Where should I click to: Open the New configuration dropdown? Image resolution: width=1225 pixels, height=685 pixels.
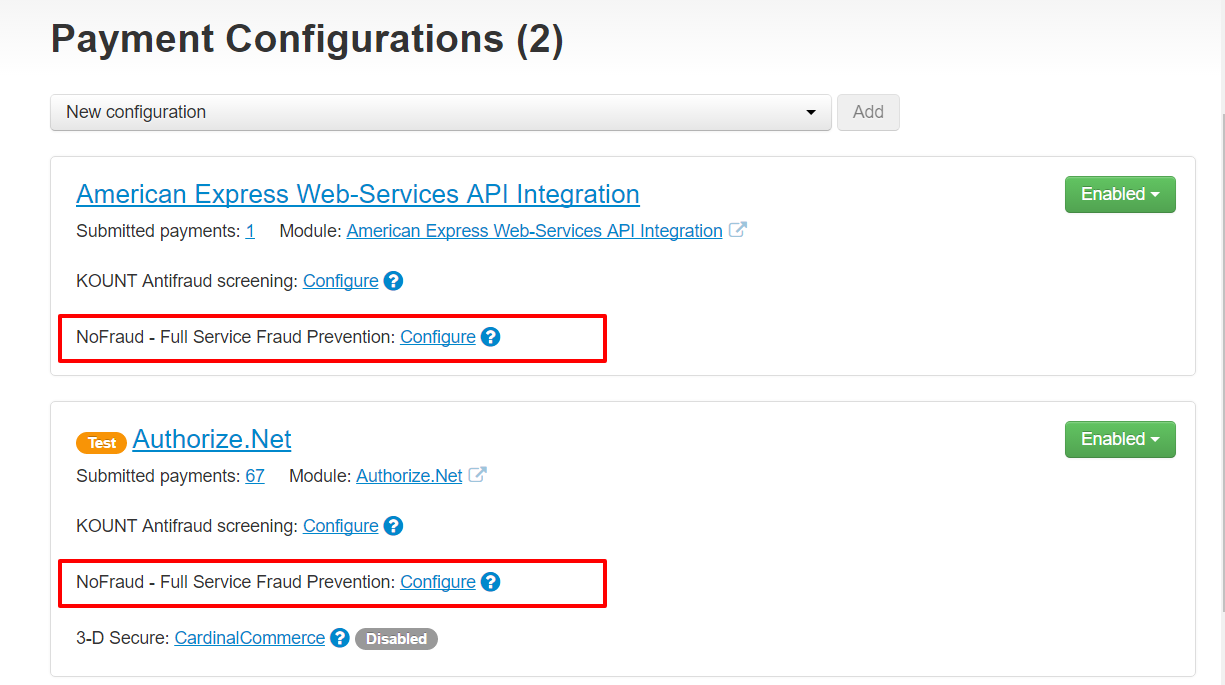[441, 112]
